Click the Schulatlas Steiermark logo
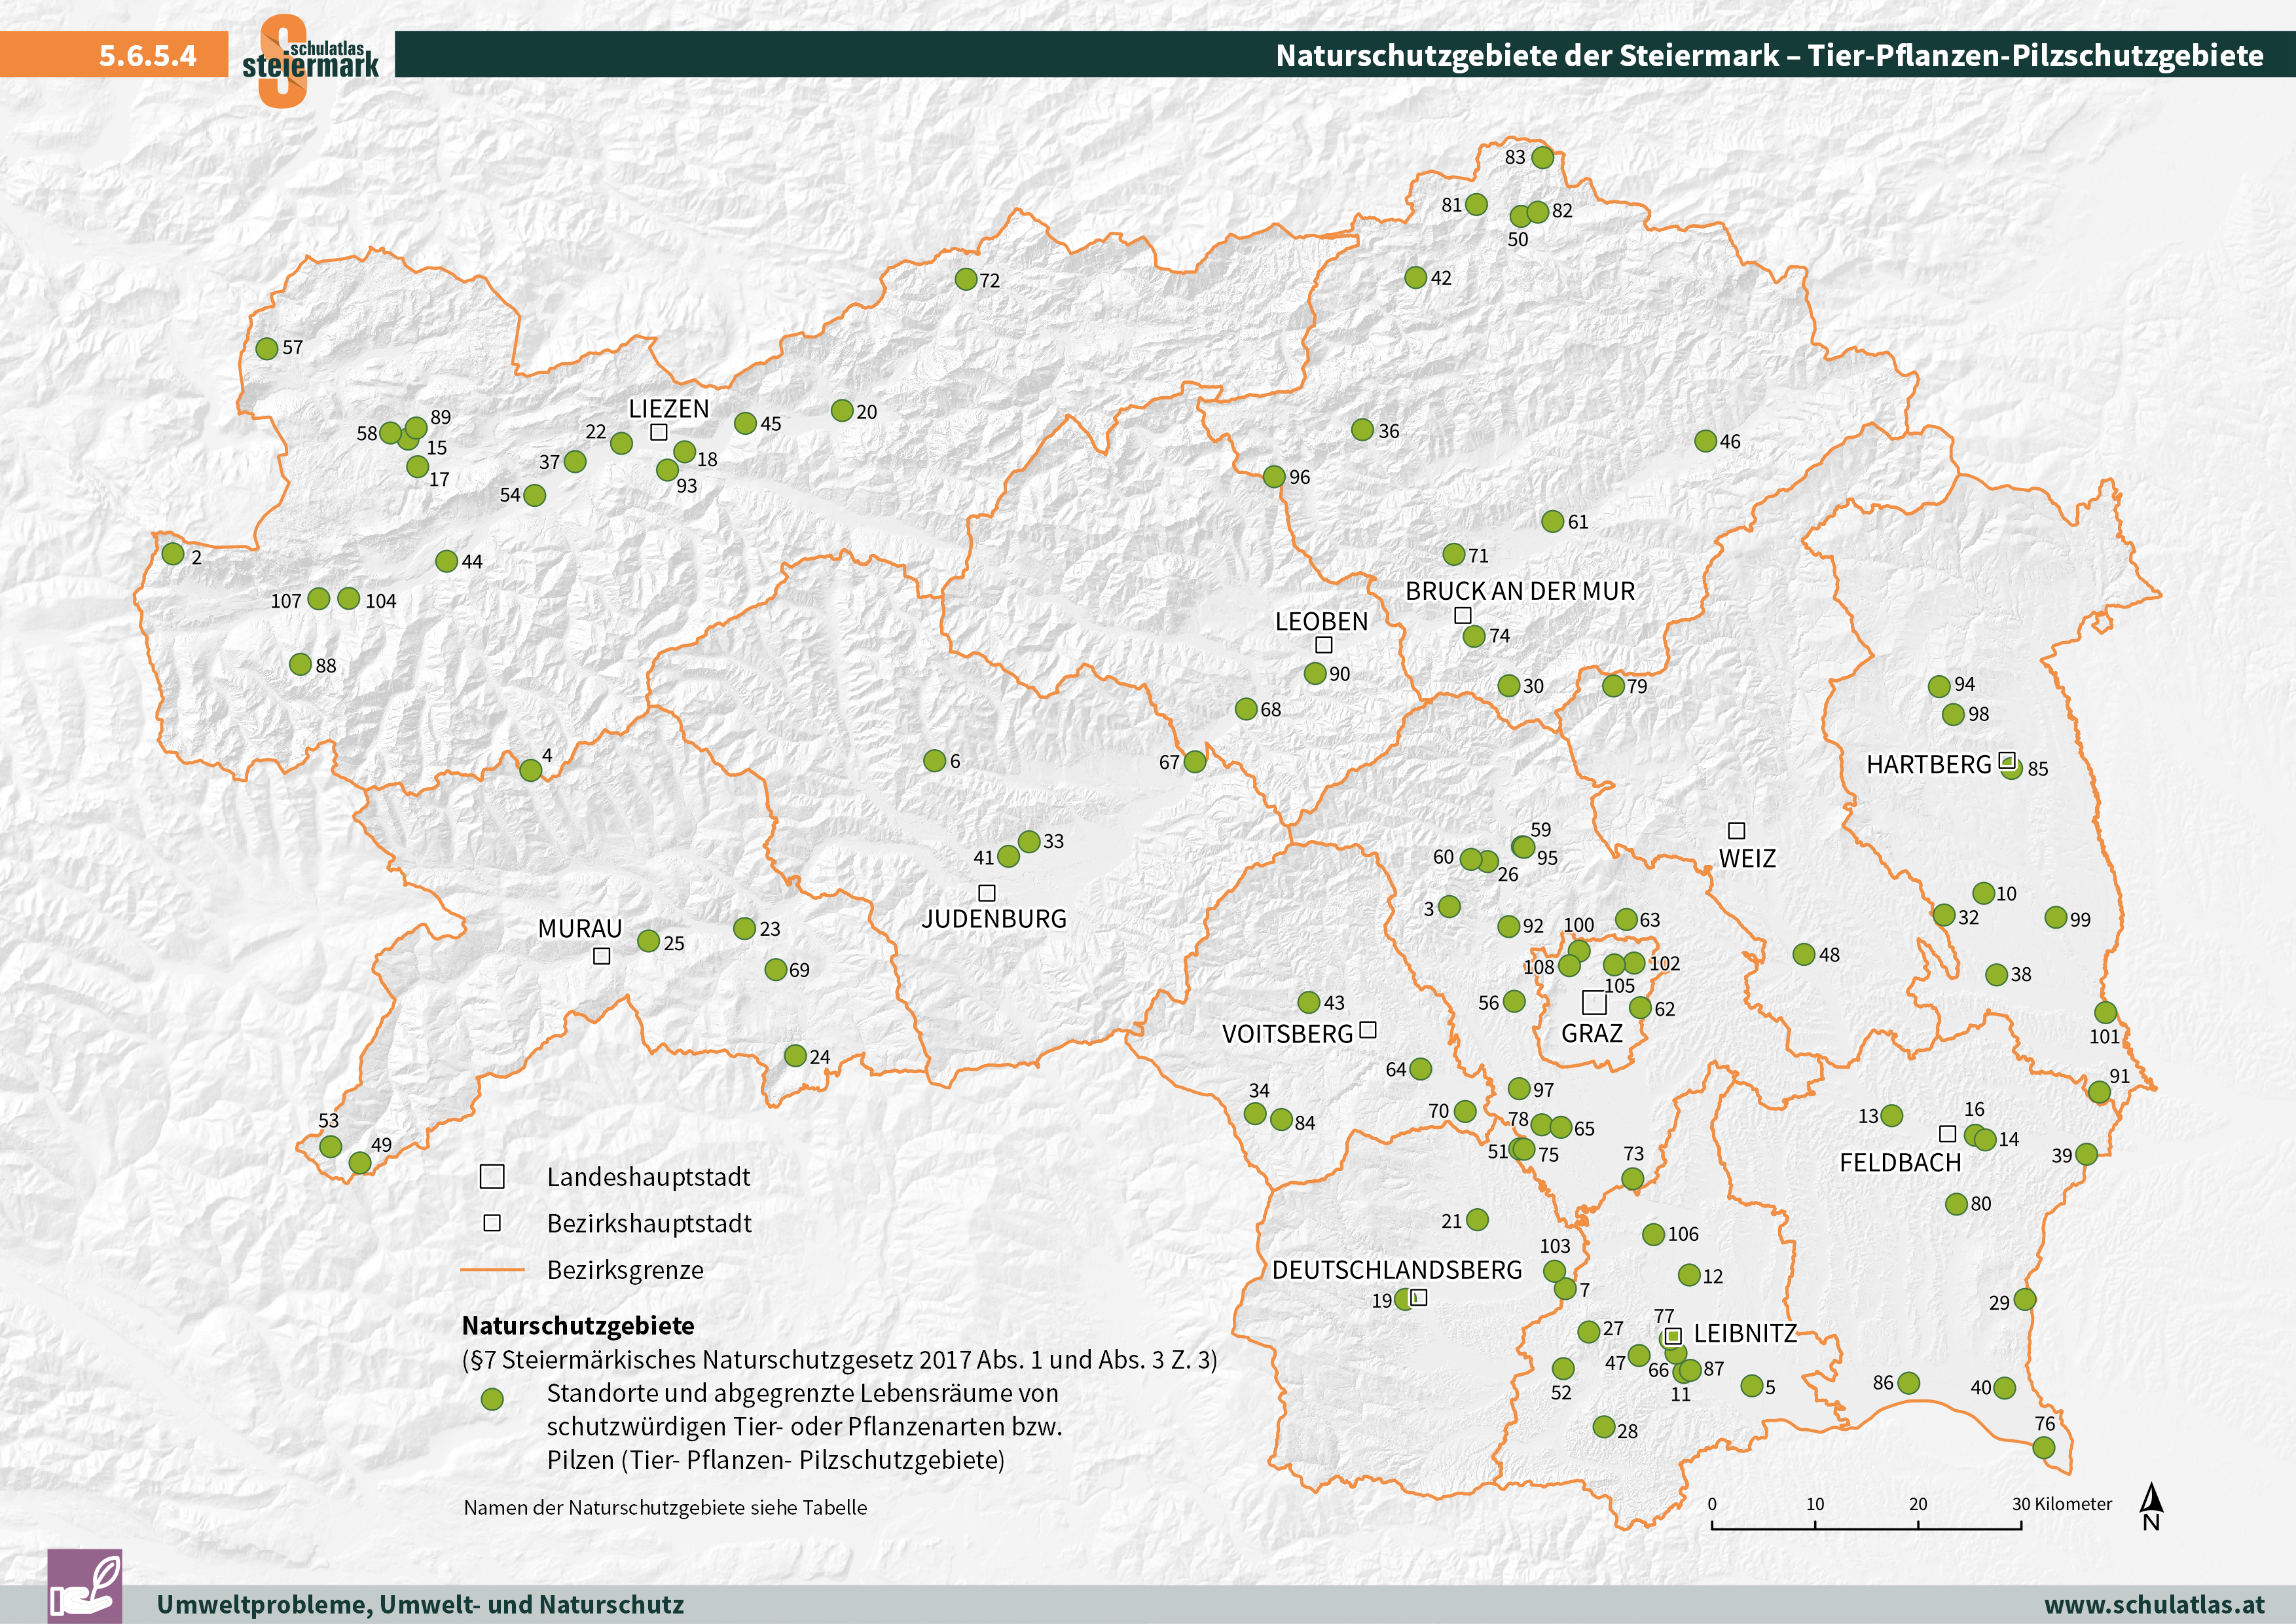 [x=310, y=61]
